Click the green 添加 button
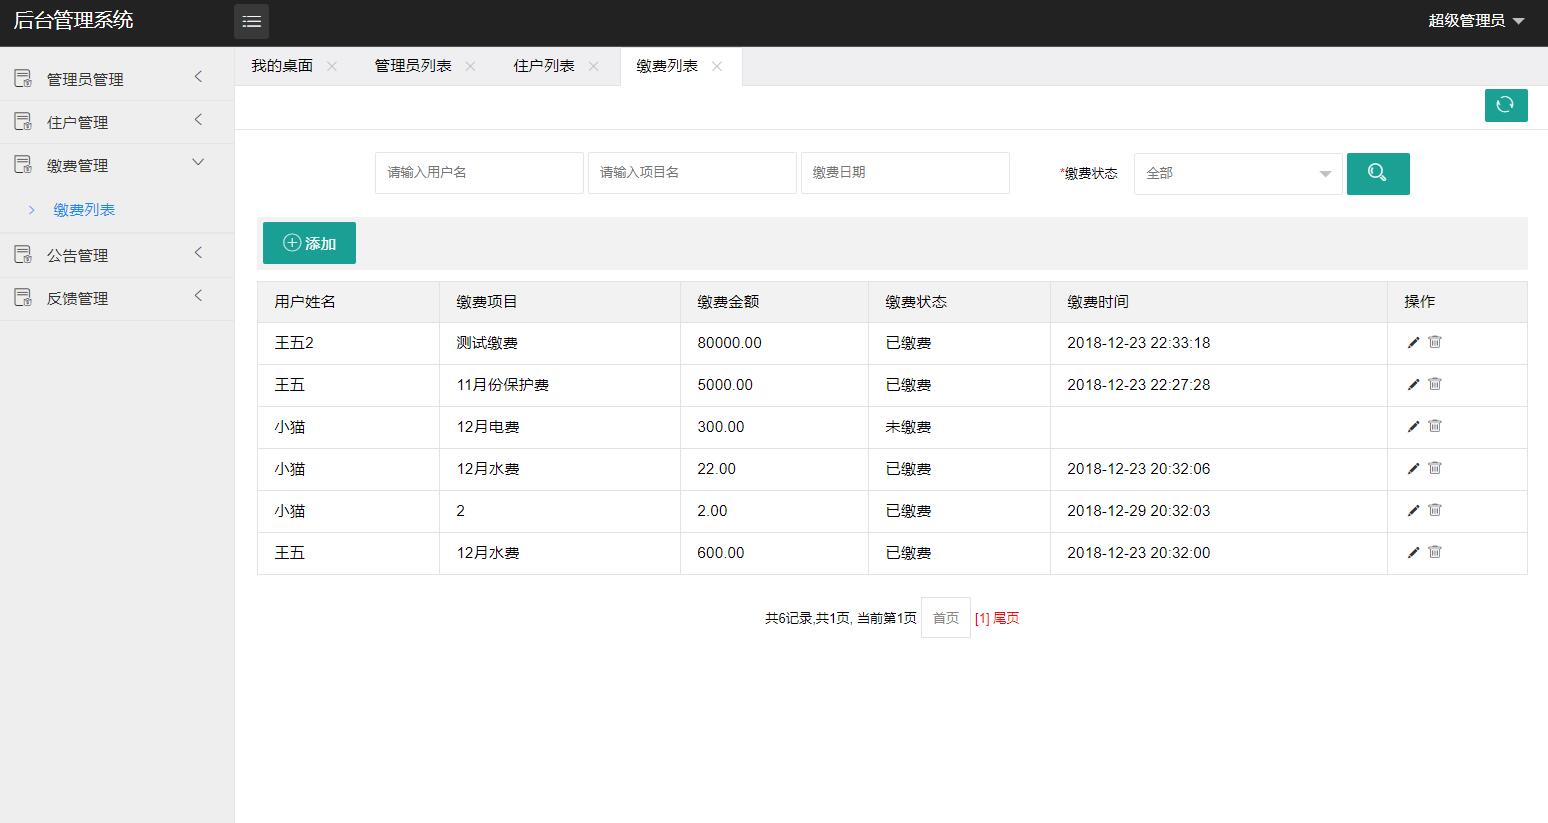 [309, 242]
